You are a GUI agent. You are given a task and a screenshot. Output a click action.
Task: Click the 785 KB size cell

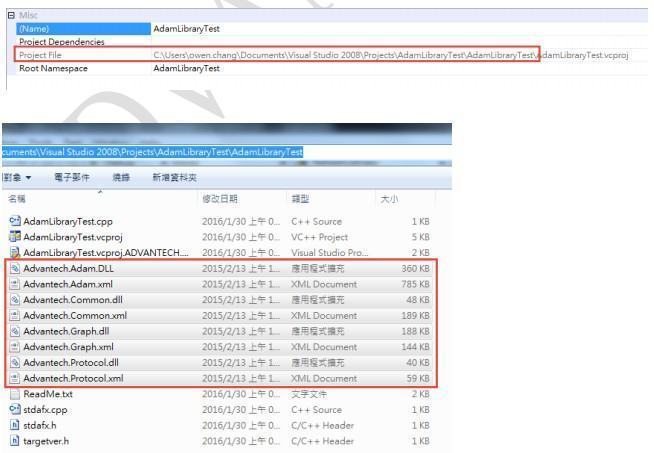(x=415, y=284)
